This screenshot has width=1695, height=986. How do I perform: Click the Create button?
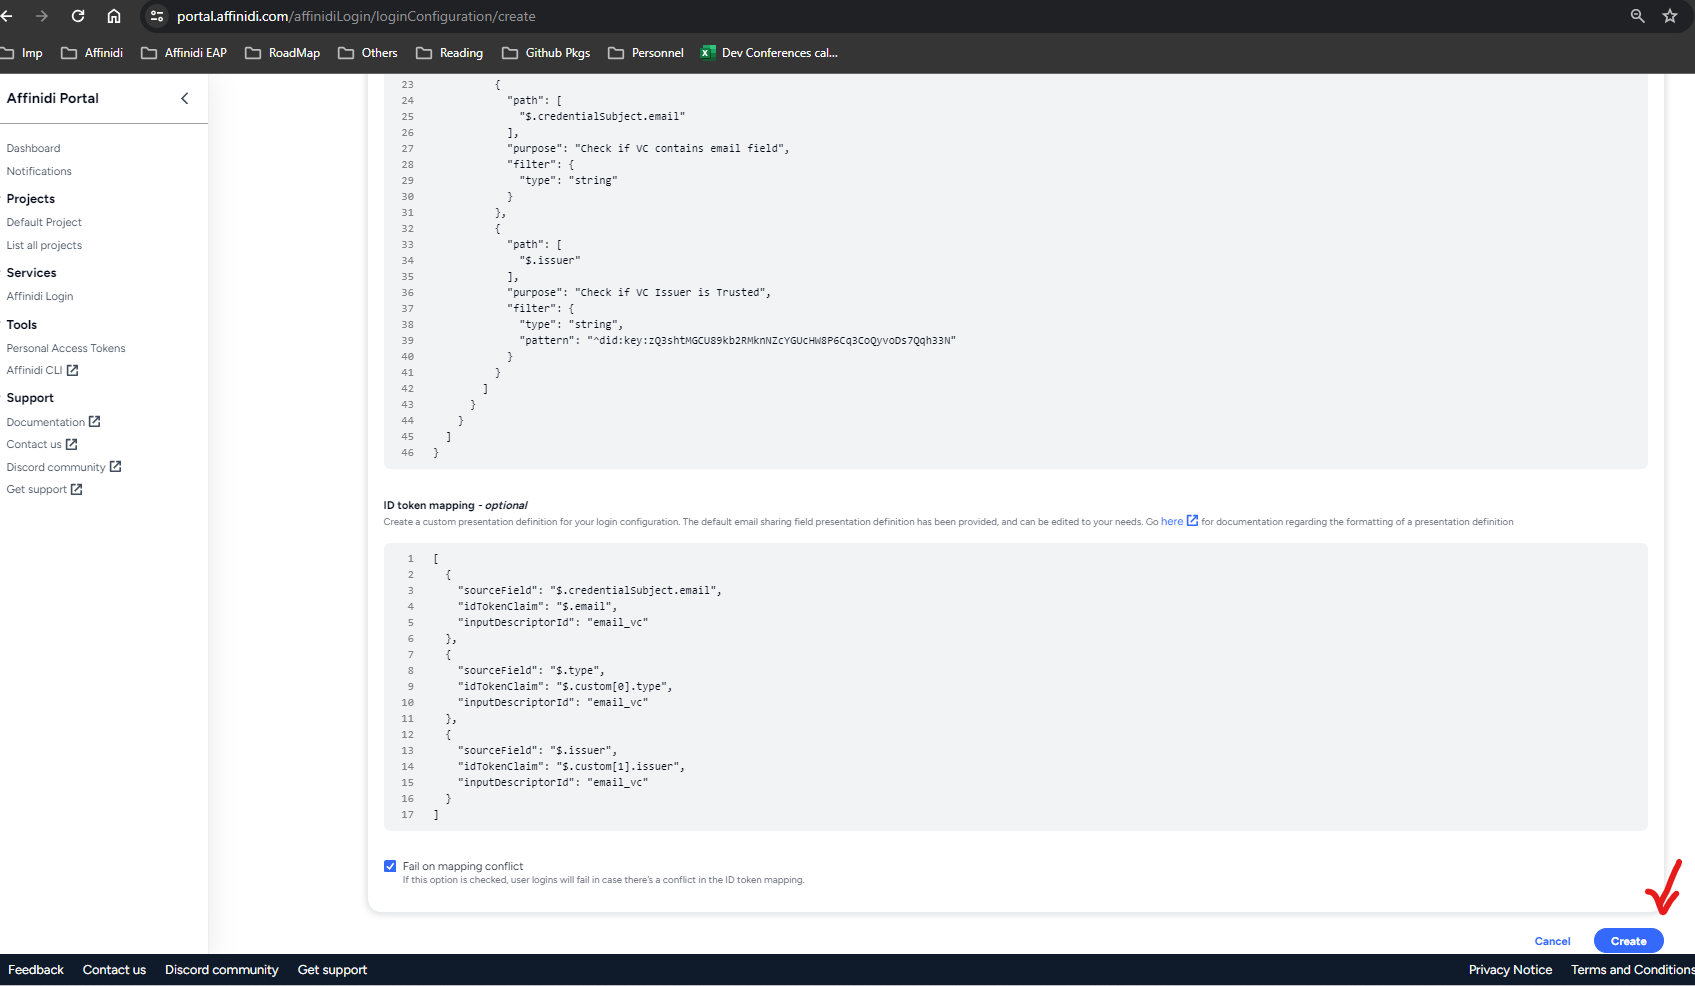click(1628, 941)
